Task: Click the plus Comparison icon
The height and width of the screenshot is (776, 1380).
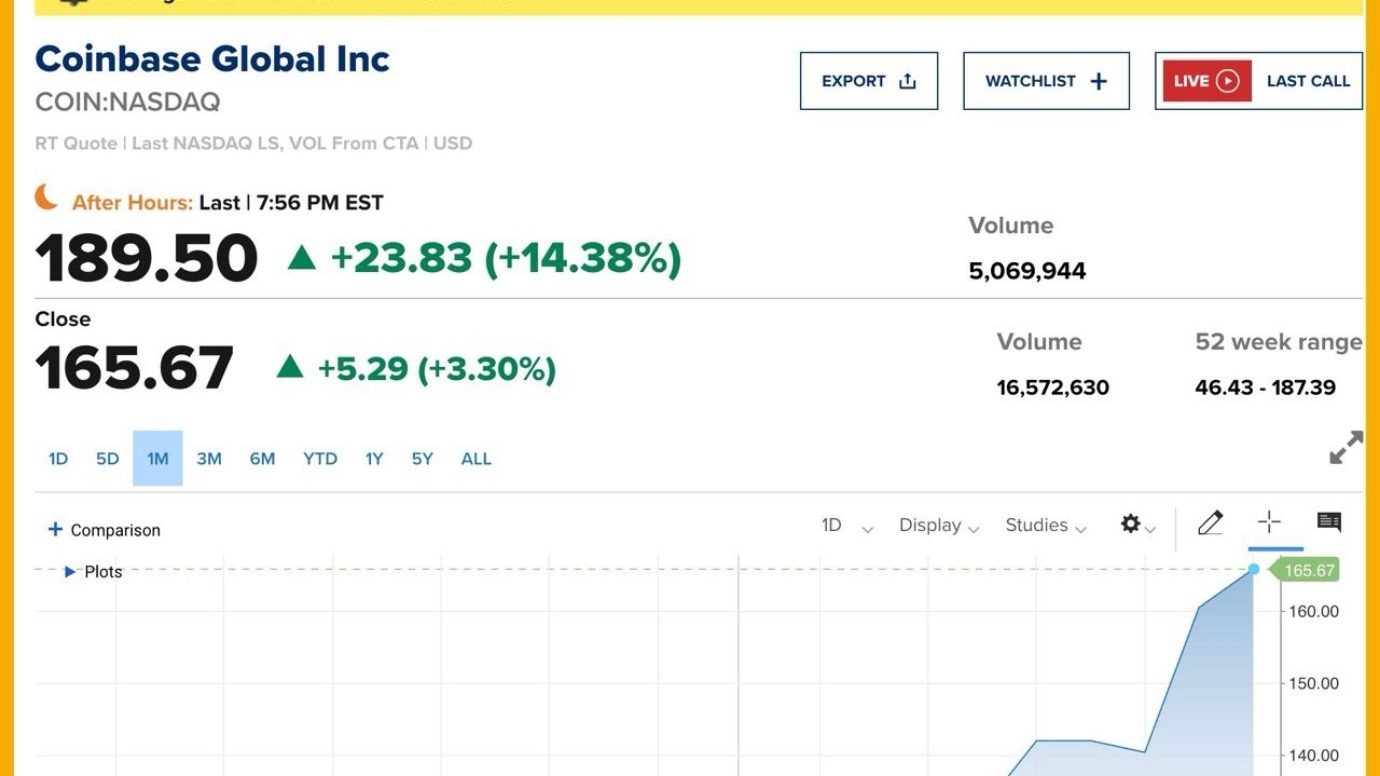Action: 56,530
